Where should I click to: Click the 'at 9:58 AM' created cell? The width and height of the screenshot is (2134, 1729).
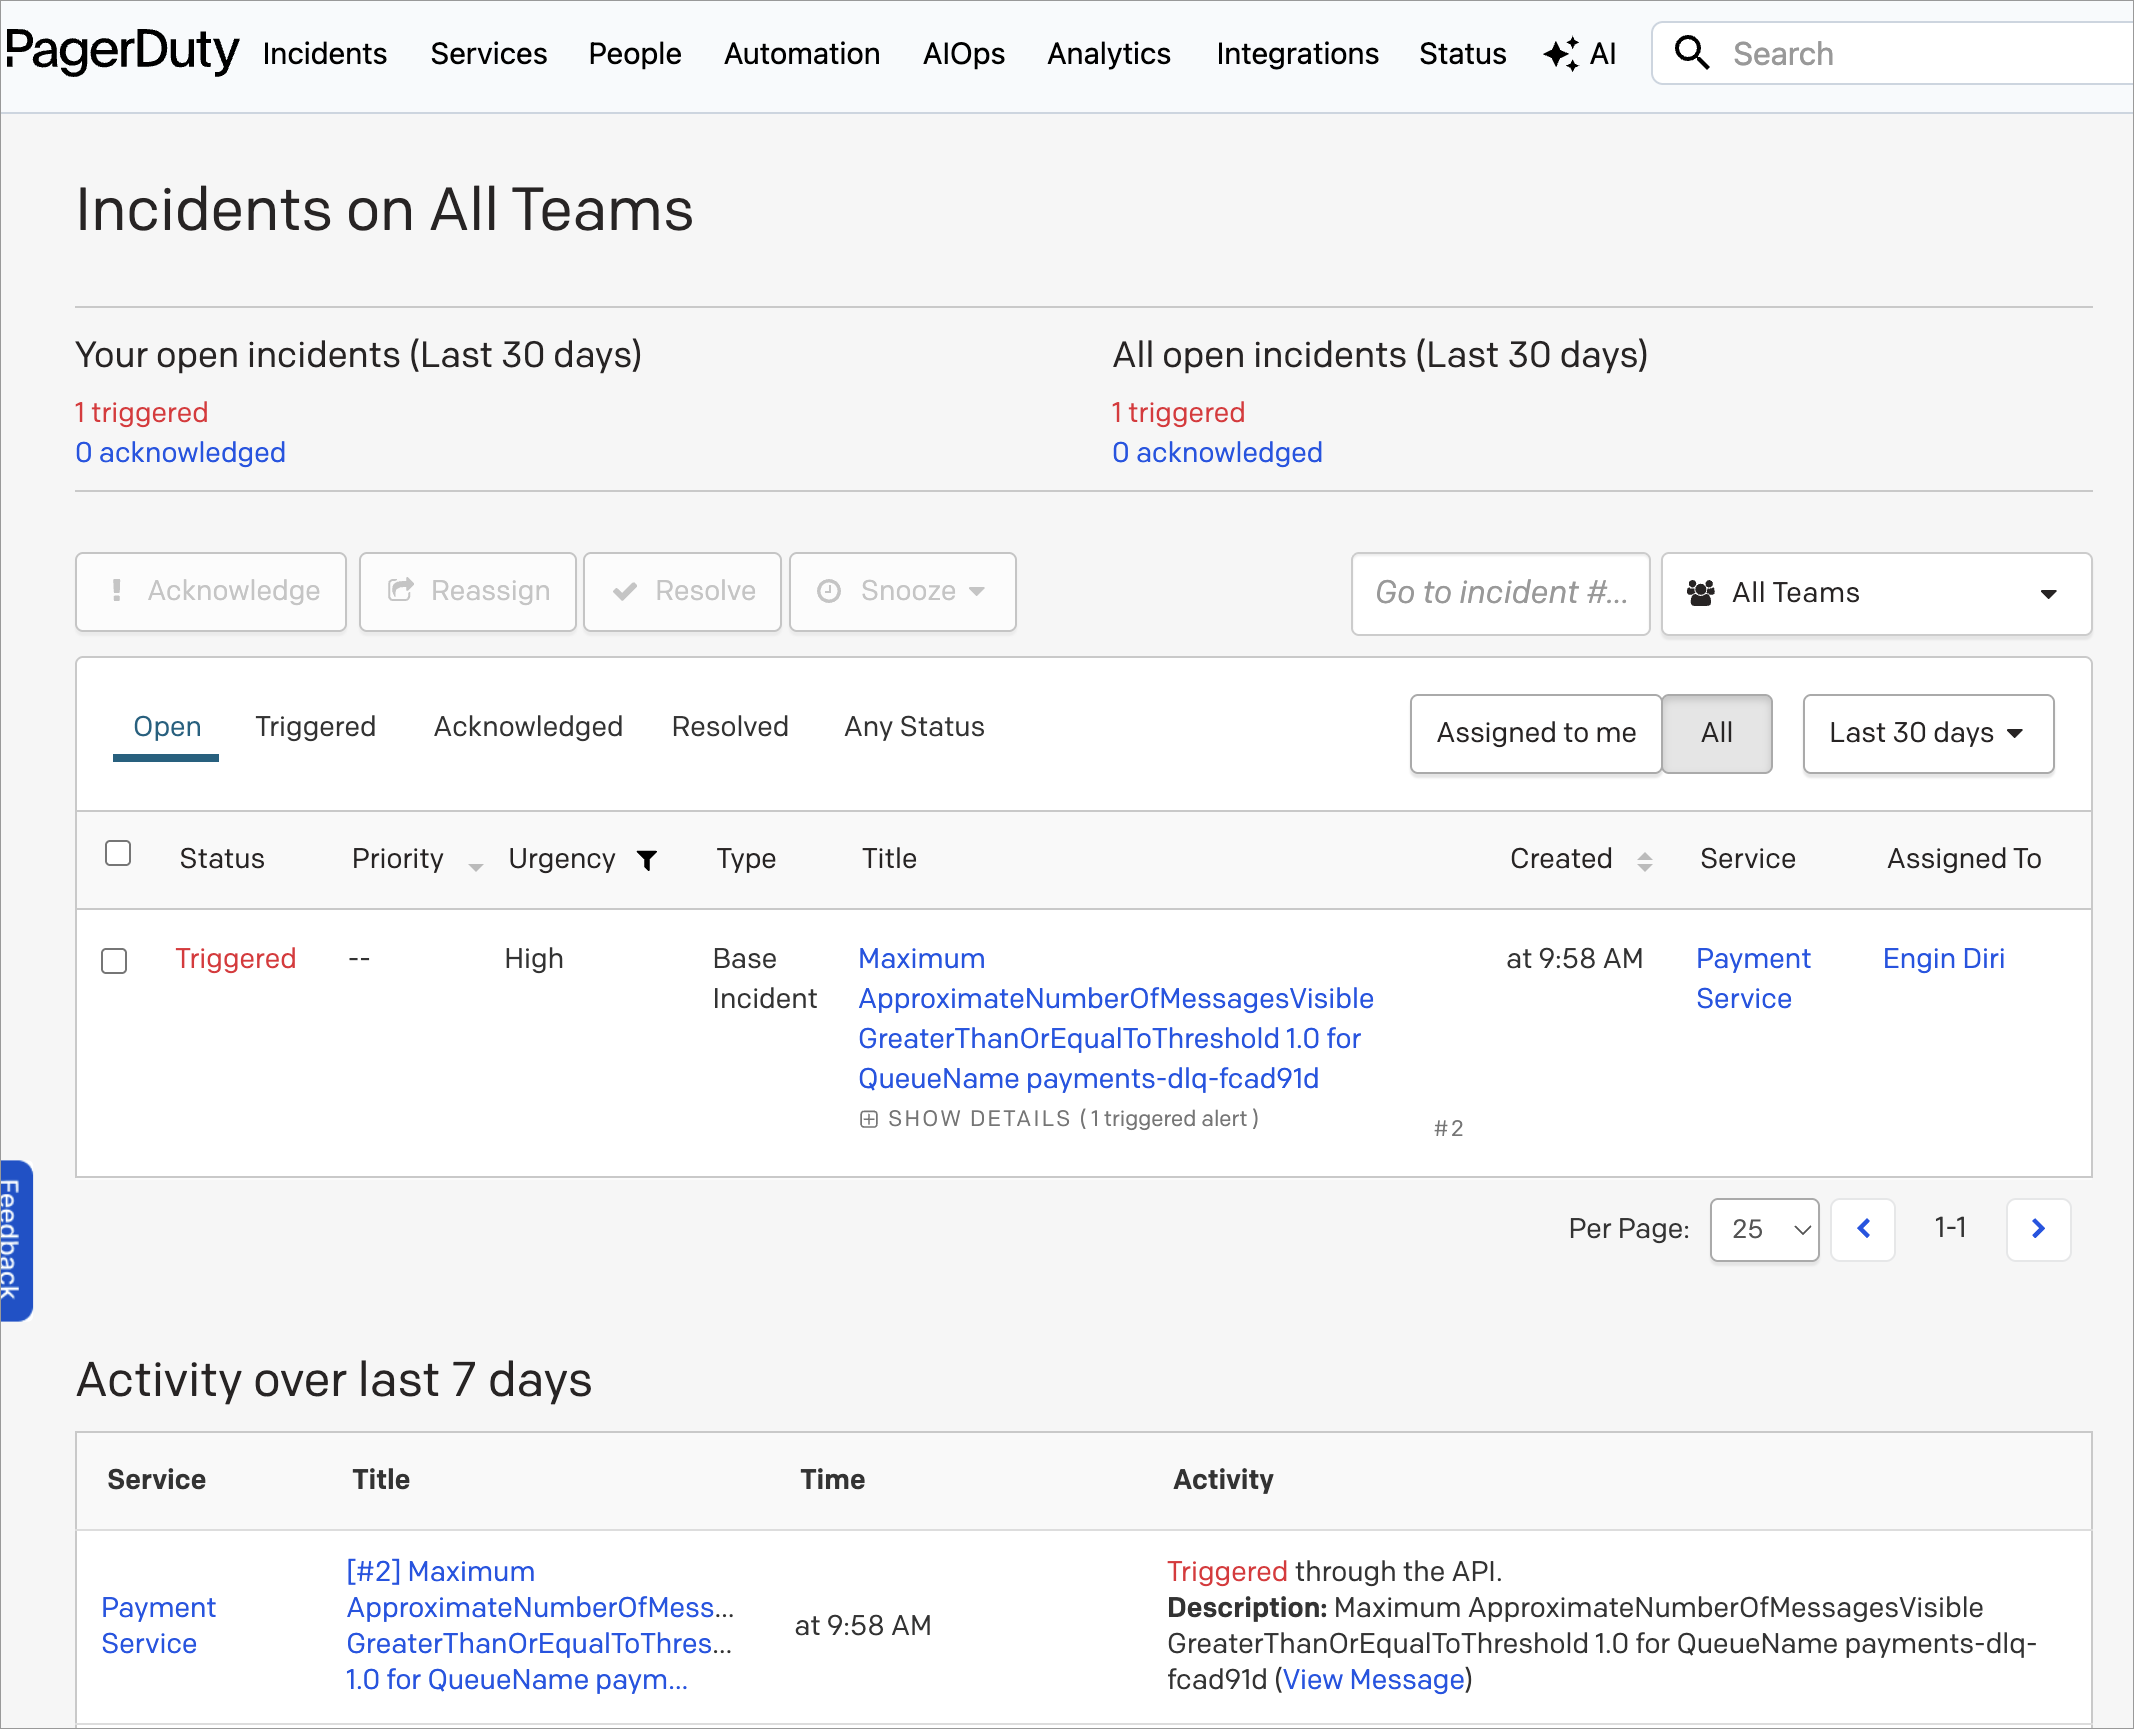coord(1575,959)
